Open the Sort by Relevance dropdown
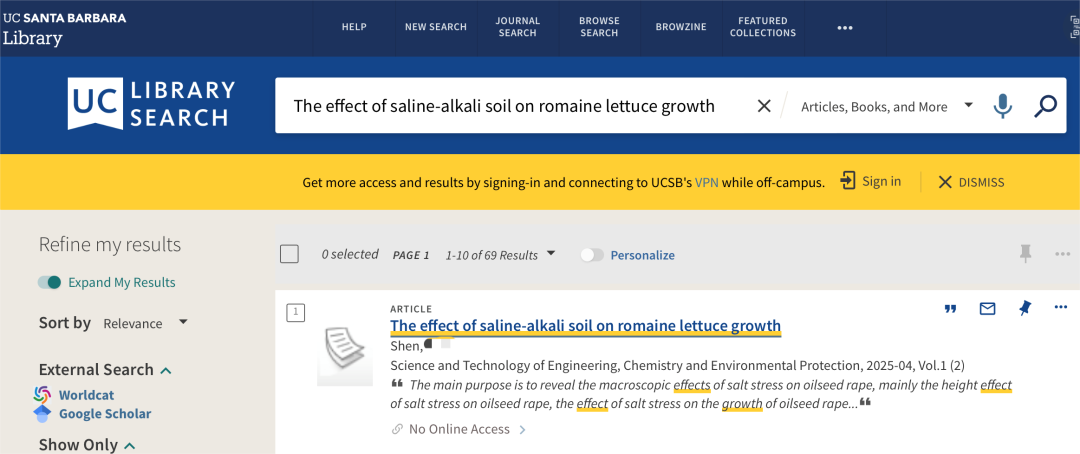 coord(145,323)
